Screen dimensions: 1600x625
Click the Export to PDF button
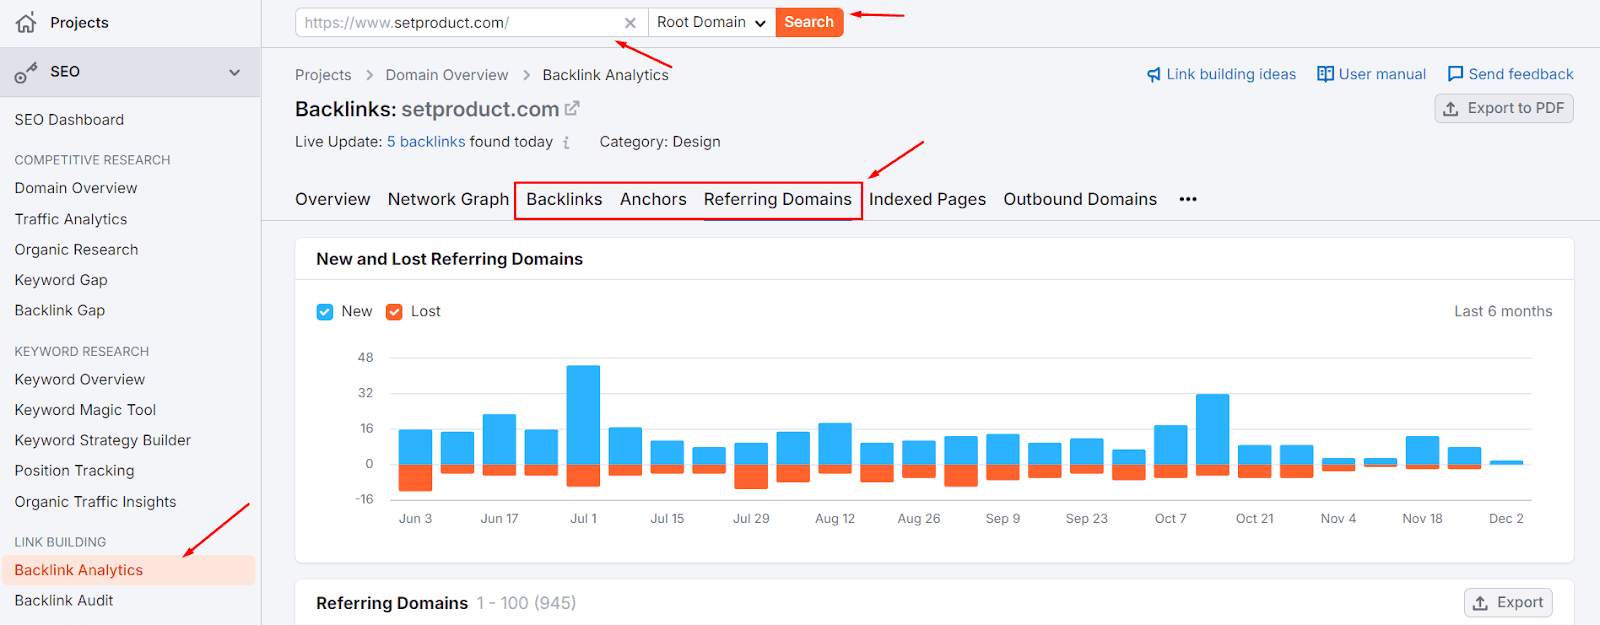(x=1503, y=108)
